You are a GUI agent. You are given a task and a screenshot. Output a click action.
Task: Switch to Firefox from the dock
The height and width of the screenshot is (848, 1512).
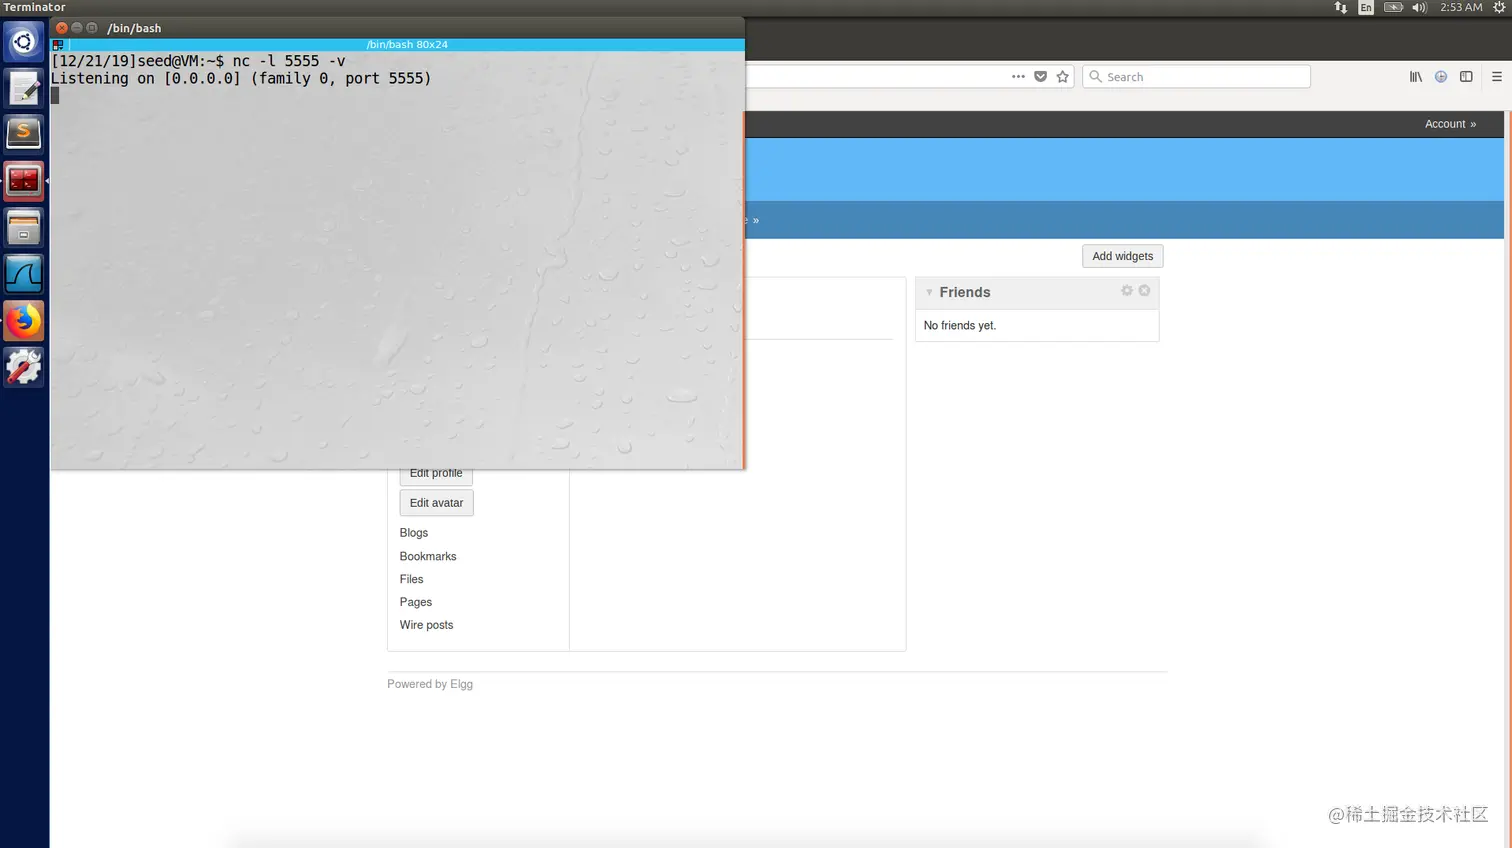coord(24,321)
